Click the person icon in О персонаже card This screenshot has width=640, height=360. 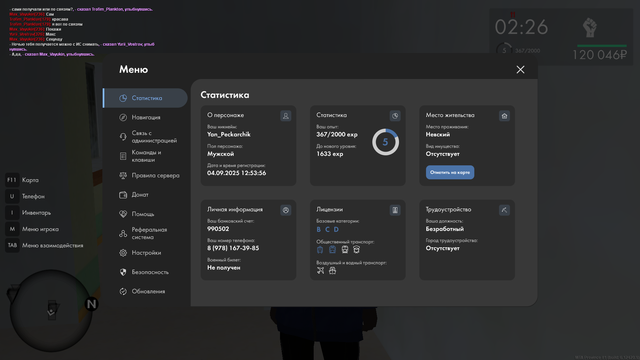(x=286, y=116)
